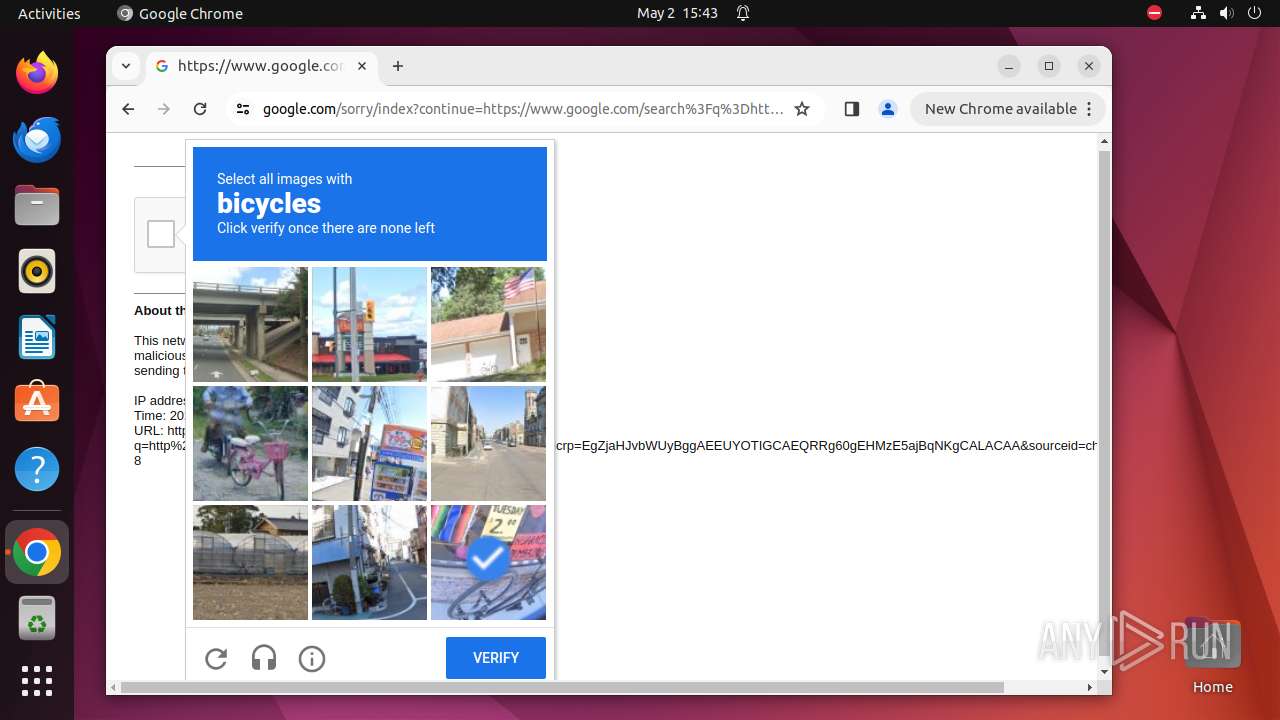This screenshot has width=1280, height=720.
Task: Select the house with American flag tile
Action: click(488, 324)
